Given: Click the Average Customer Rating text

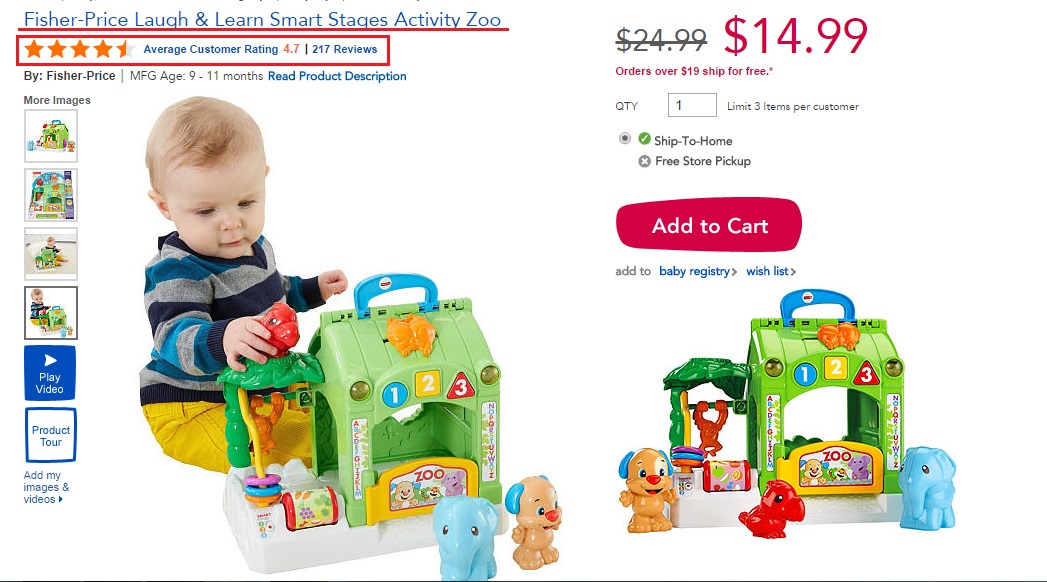Looking at the screenshot, I should (210, 49).
